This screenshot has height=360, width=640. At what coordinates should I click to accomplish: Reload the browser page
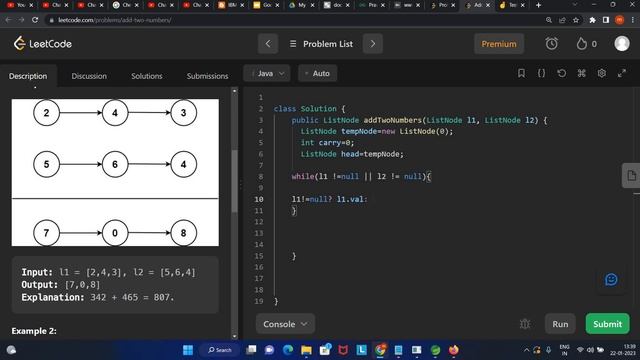click(35, 20)
